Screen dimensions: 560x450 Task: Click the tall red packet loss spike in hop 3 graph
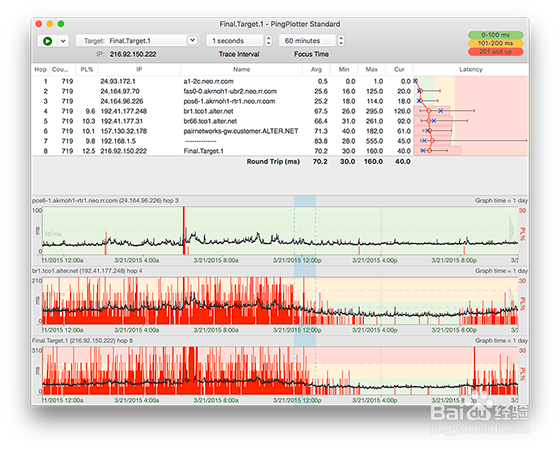(x=184, y=230)
